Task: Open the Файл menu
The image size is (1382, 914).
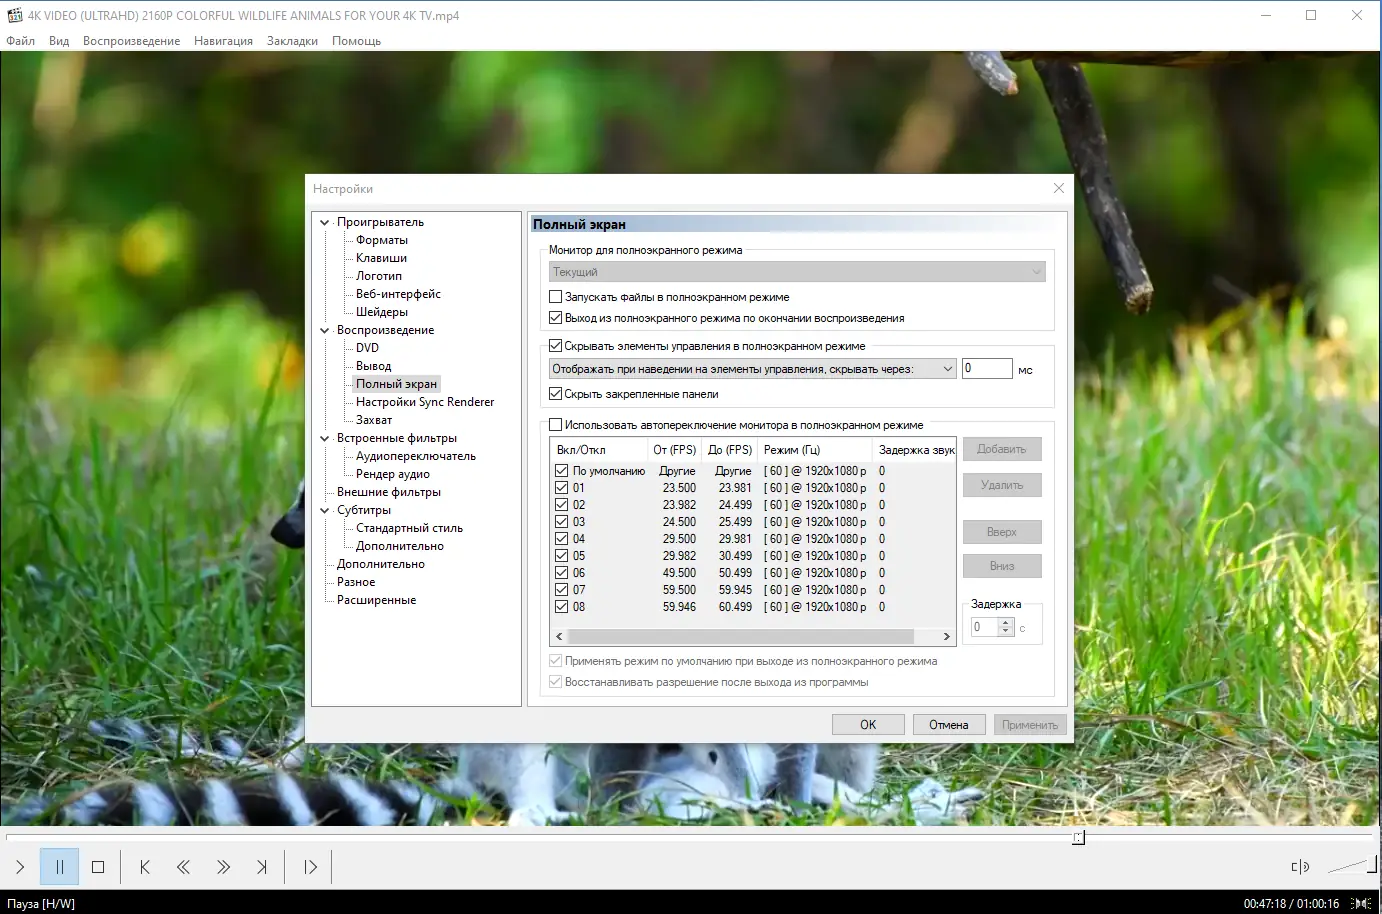Action: [x=21, y=41]
